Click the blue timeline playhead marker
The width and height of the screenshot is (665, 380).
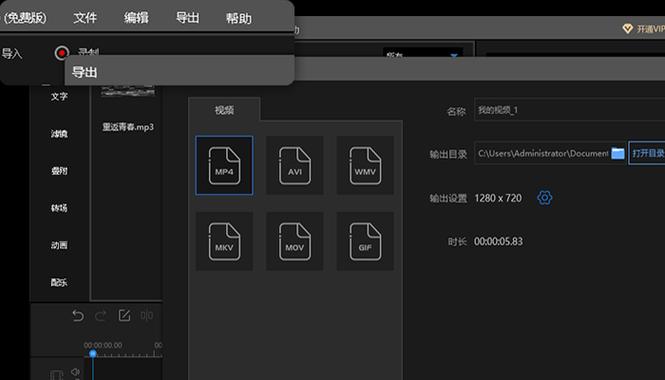tap(93, 354)
